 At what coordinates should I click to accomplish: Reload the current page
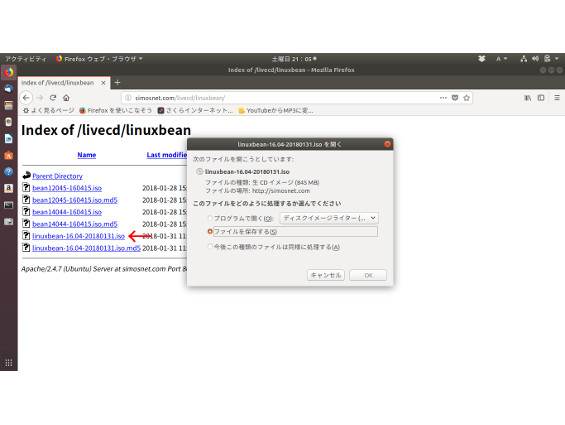point(53,98)
